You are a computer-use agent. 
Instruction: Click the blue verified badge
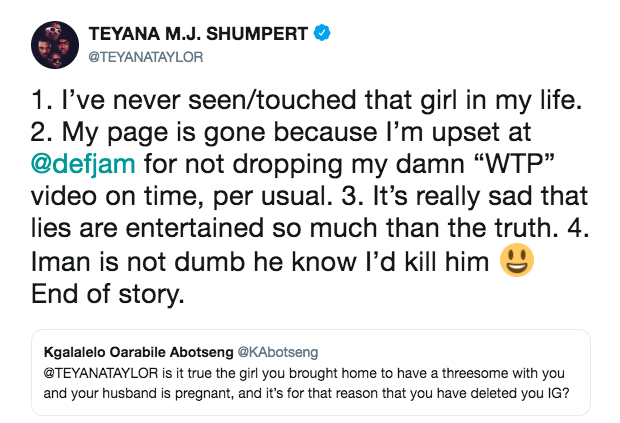click(x=321, y=33)
